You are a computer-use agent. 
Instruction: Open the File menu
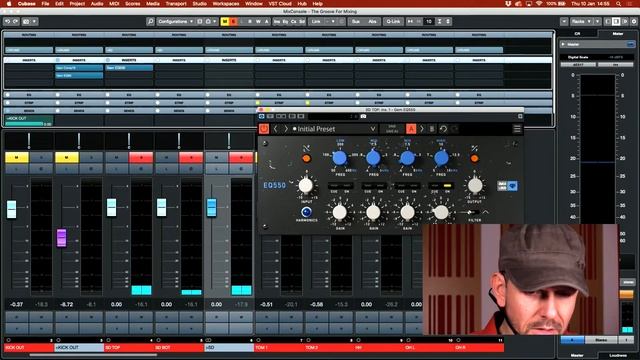(x=45, y=4)
